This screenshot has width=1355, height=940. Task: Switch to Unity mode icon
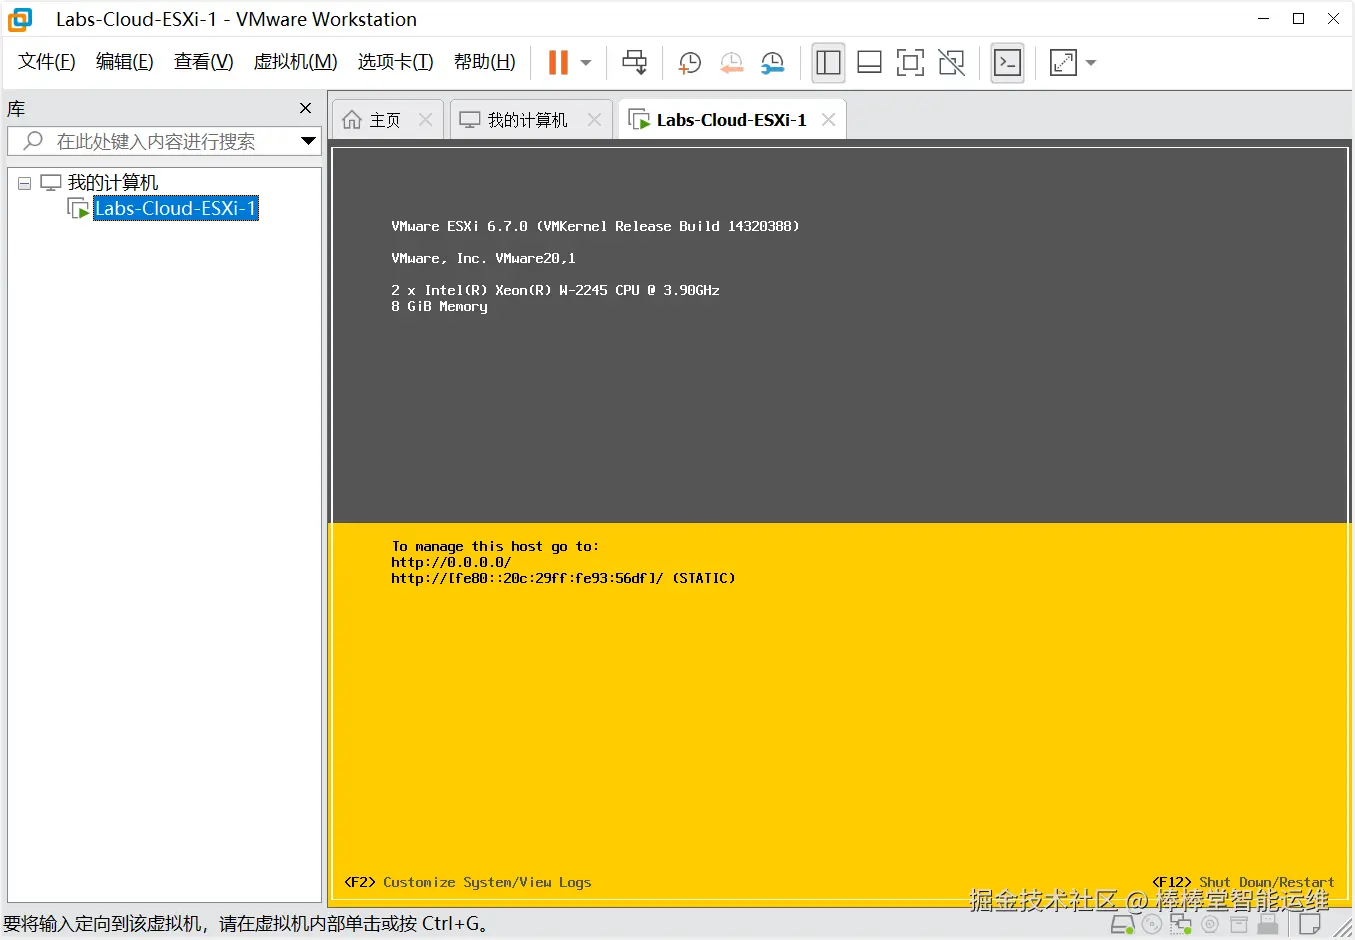click(x=952, y=63)
